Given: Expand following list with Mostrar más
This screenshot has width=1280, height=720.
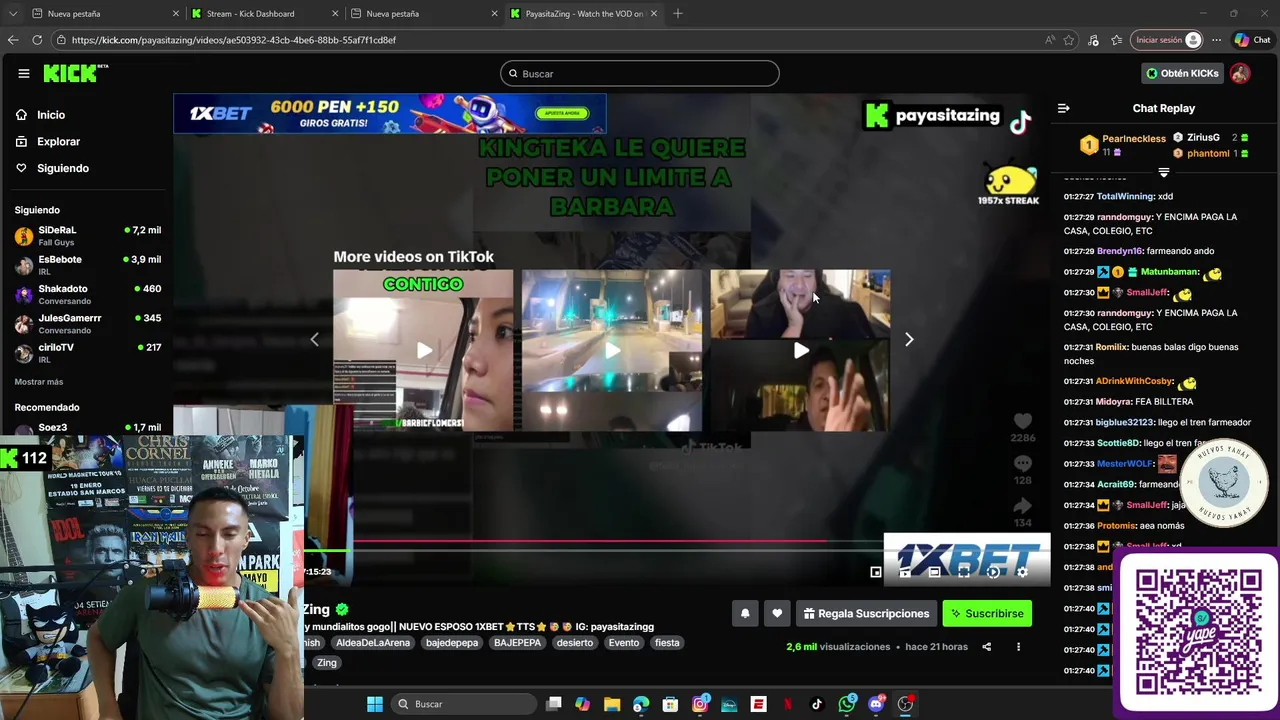Looking at the screenshot, I should [38, 382].
